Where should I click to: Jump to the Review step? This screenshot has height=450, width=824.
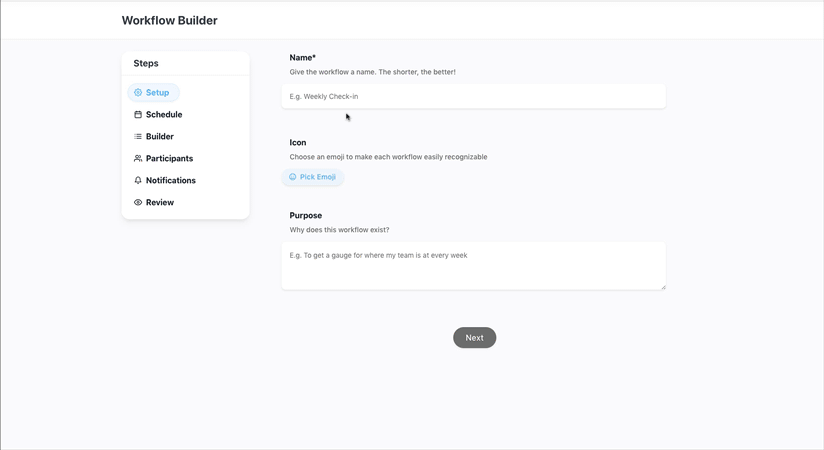point(154,202)
